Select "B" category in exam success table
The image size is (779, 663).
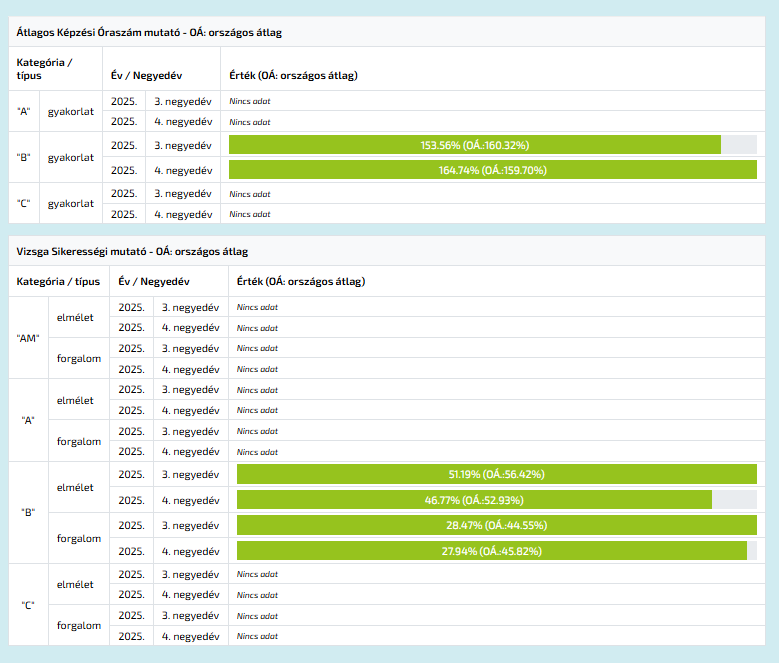pos(28,512)
